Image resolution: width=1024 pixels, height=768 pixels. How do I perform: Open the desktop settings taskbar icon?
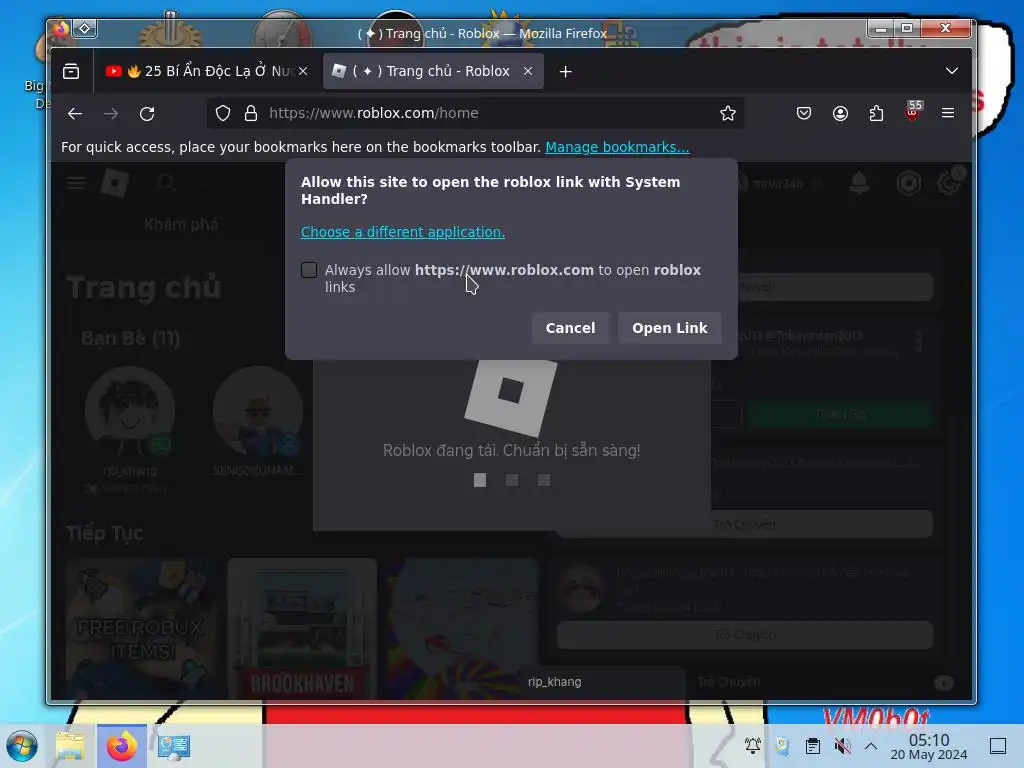(x=173, y=746)
